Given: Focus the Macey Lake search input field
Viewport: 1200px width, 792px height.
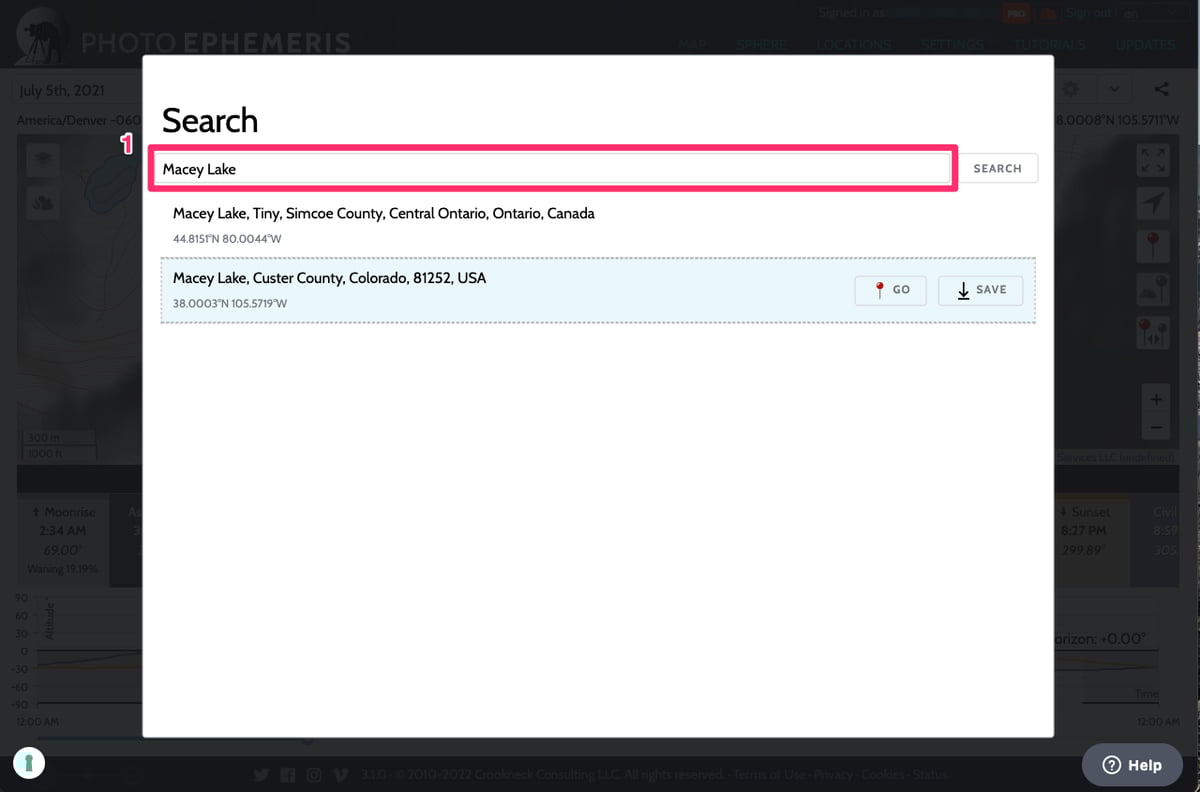Looking at the screenshot, I should (550, 169).
